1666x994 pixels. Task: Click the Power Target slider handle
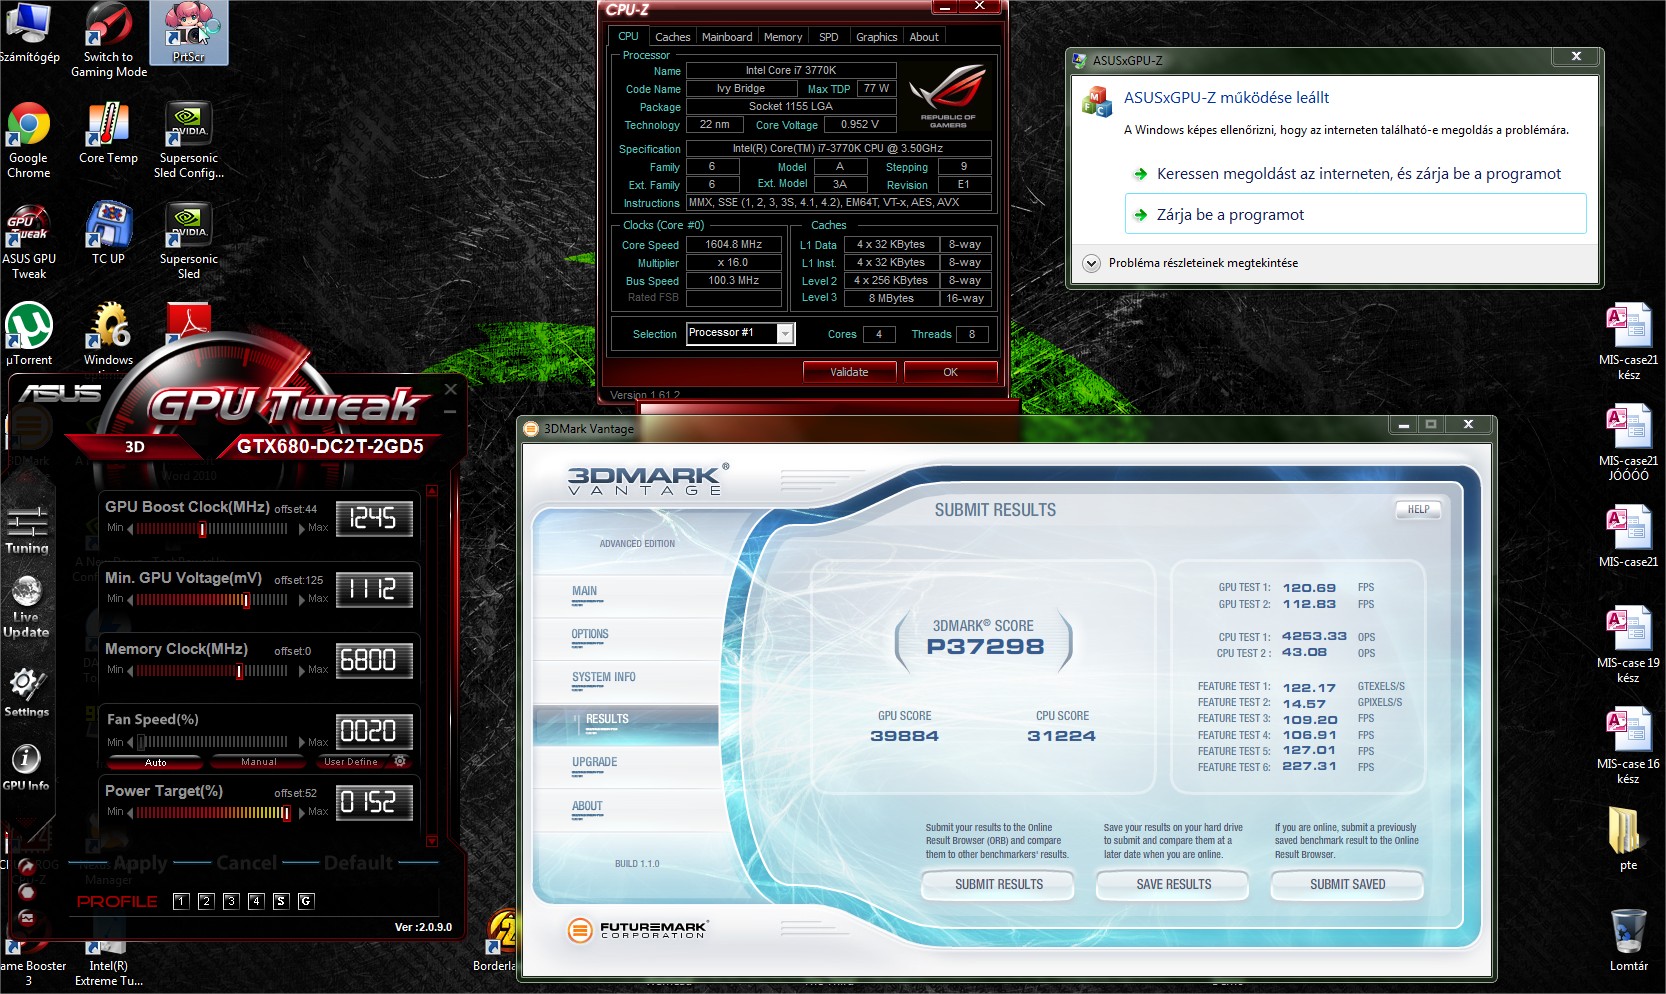(286, 812)
